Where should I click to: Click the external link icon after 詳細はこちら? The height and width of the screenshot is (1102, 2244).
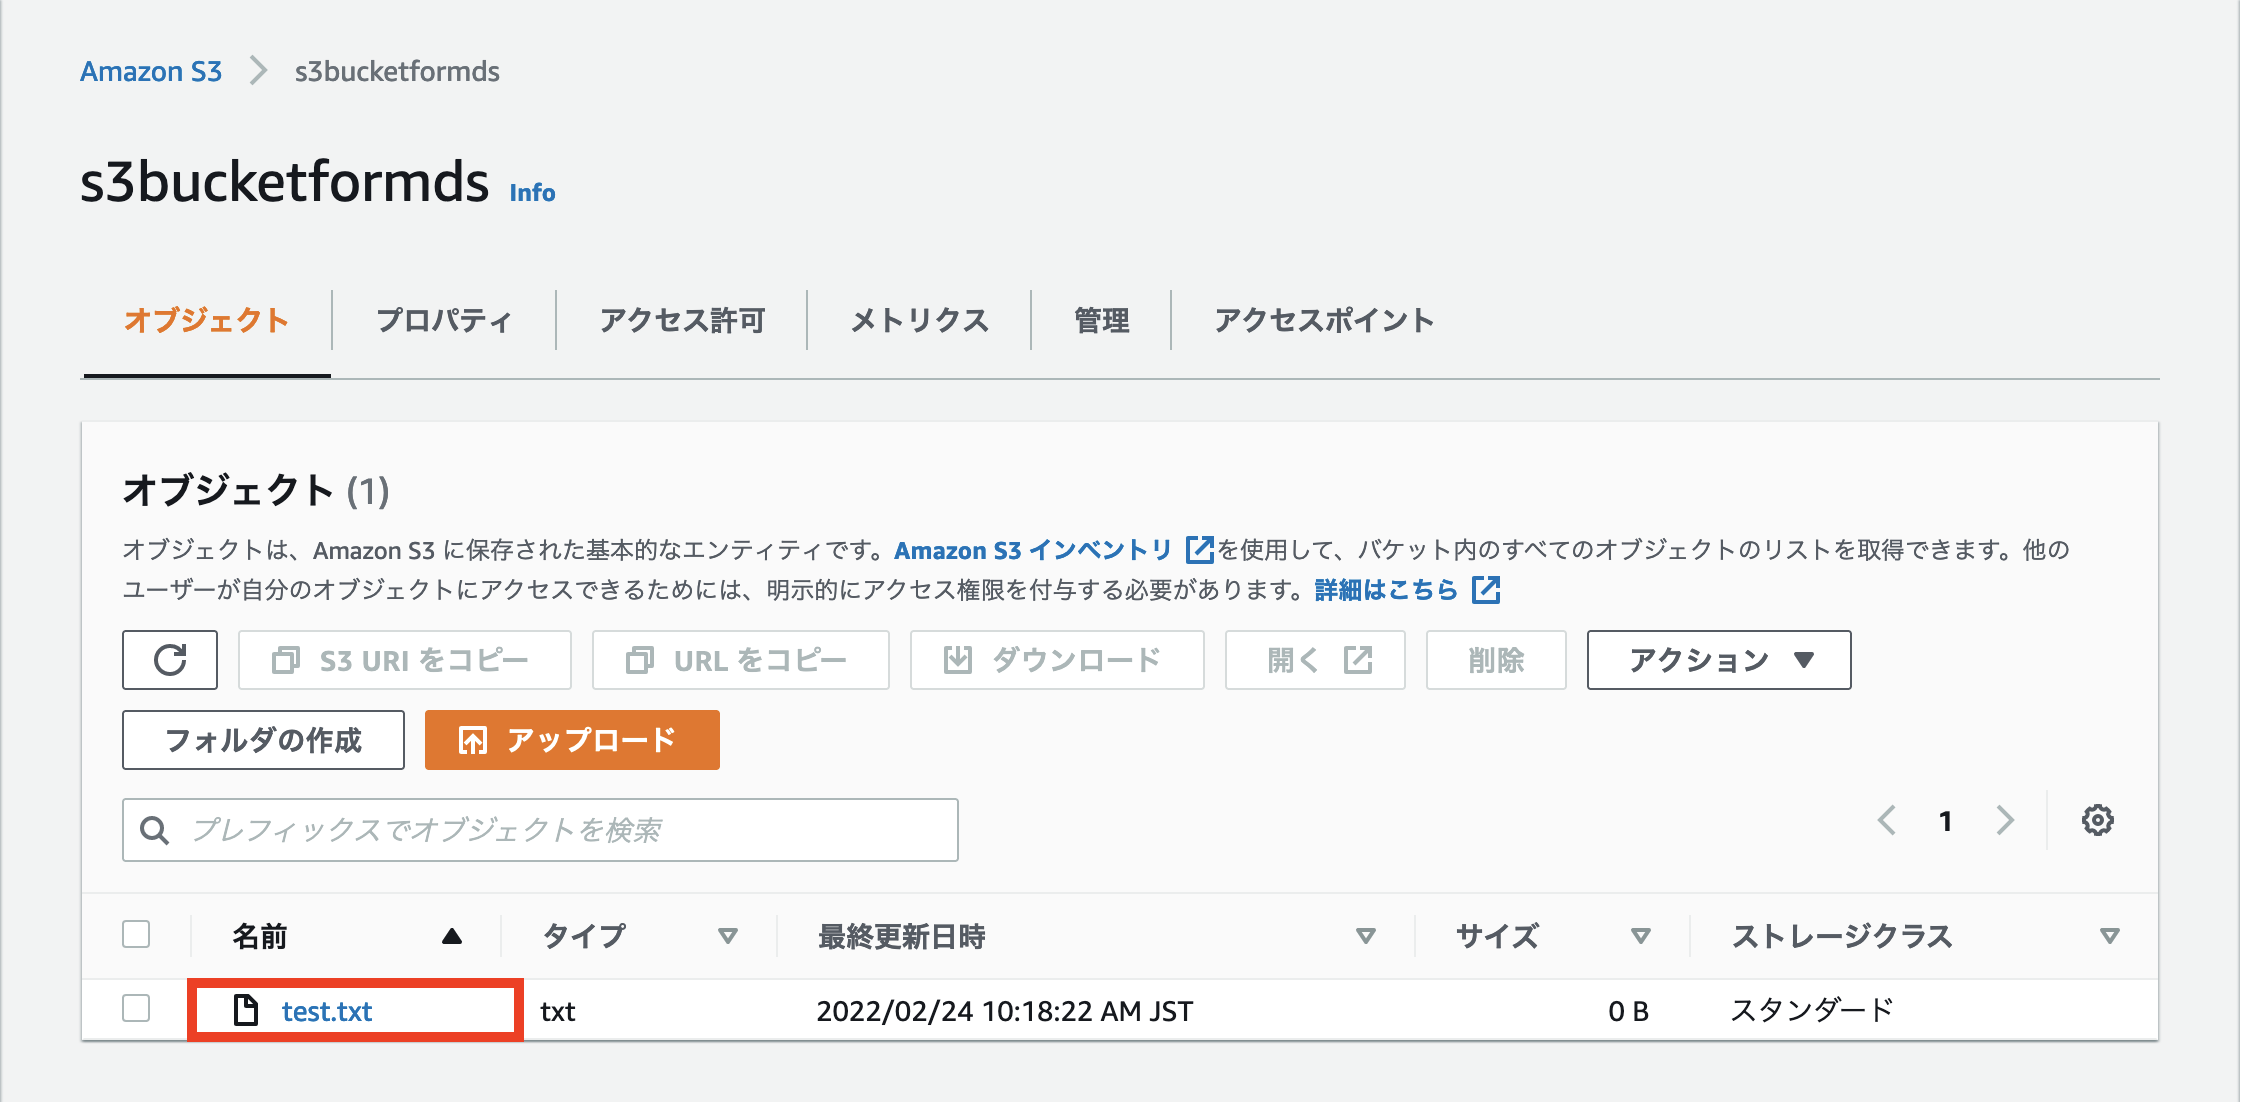[1486, 590]
